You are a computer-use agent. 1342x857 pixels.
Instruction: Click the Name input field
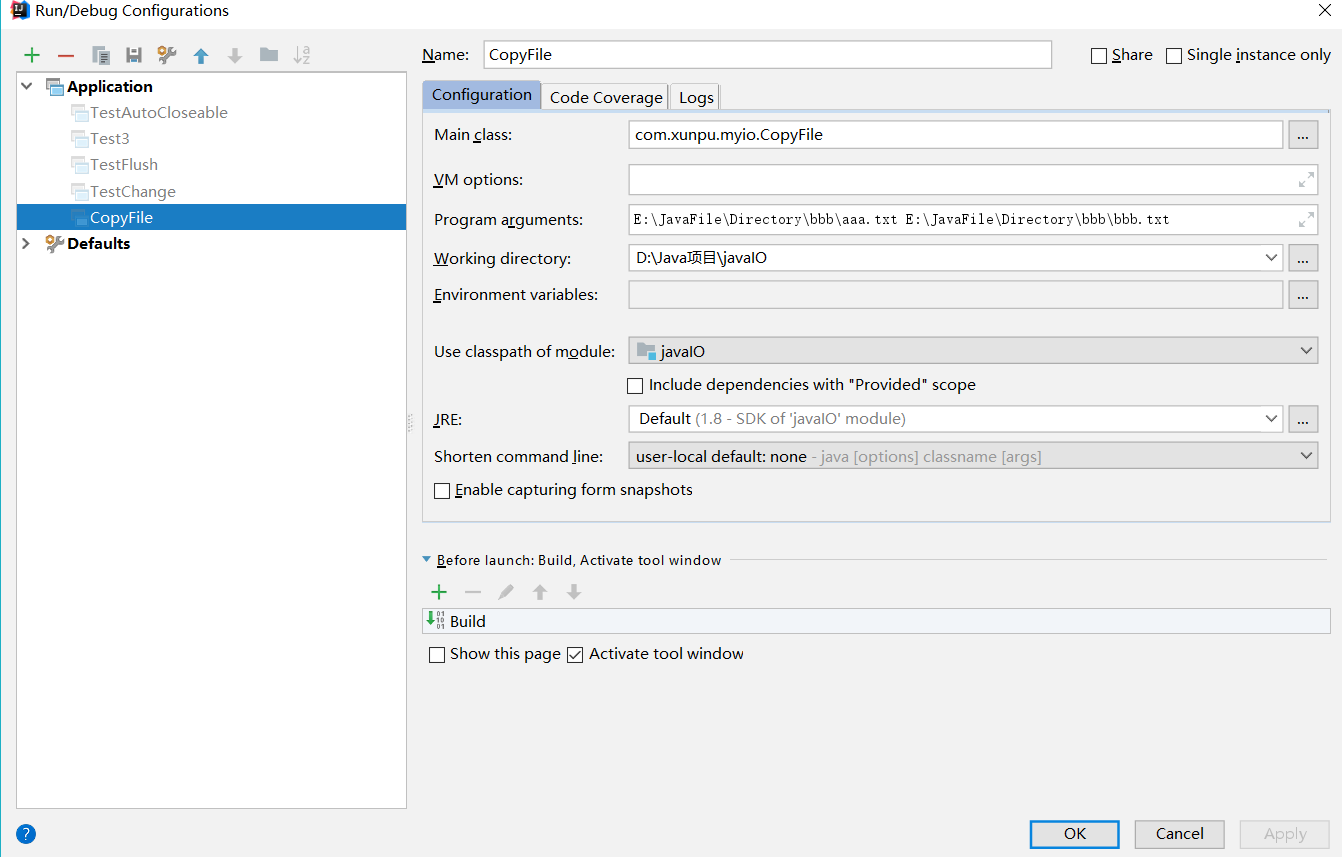[768, 55]
